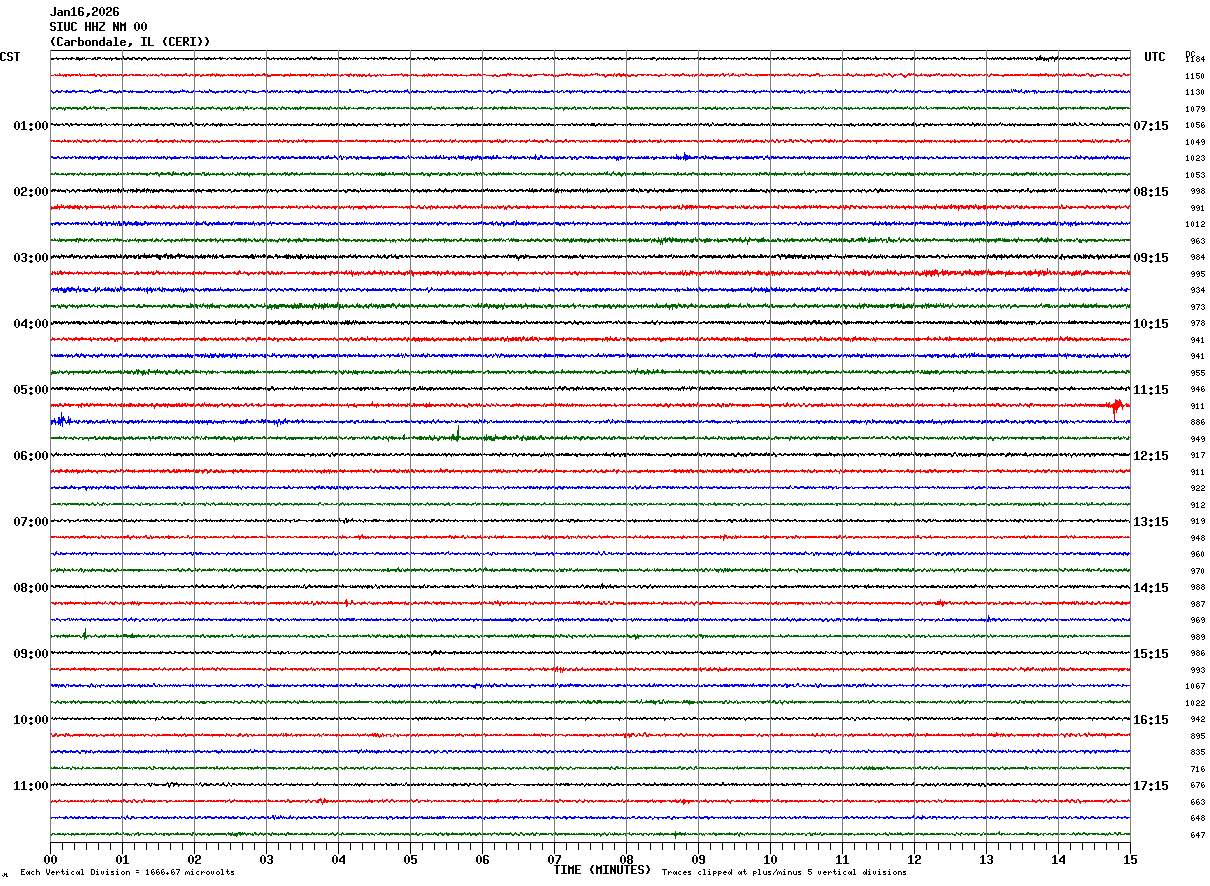Image resolution: width=1210 pixels, height=886 pixels.
Task: Select the 06:00 CST time label
Action: (31, 456)
